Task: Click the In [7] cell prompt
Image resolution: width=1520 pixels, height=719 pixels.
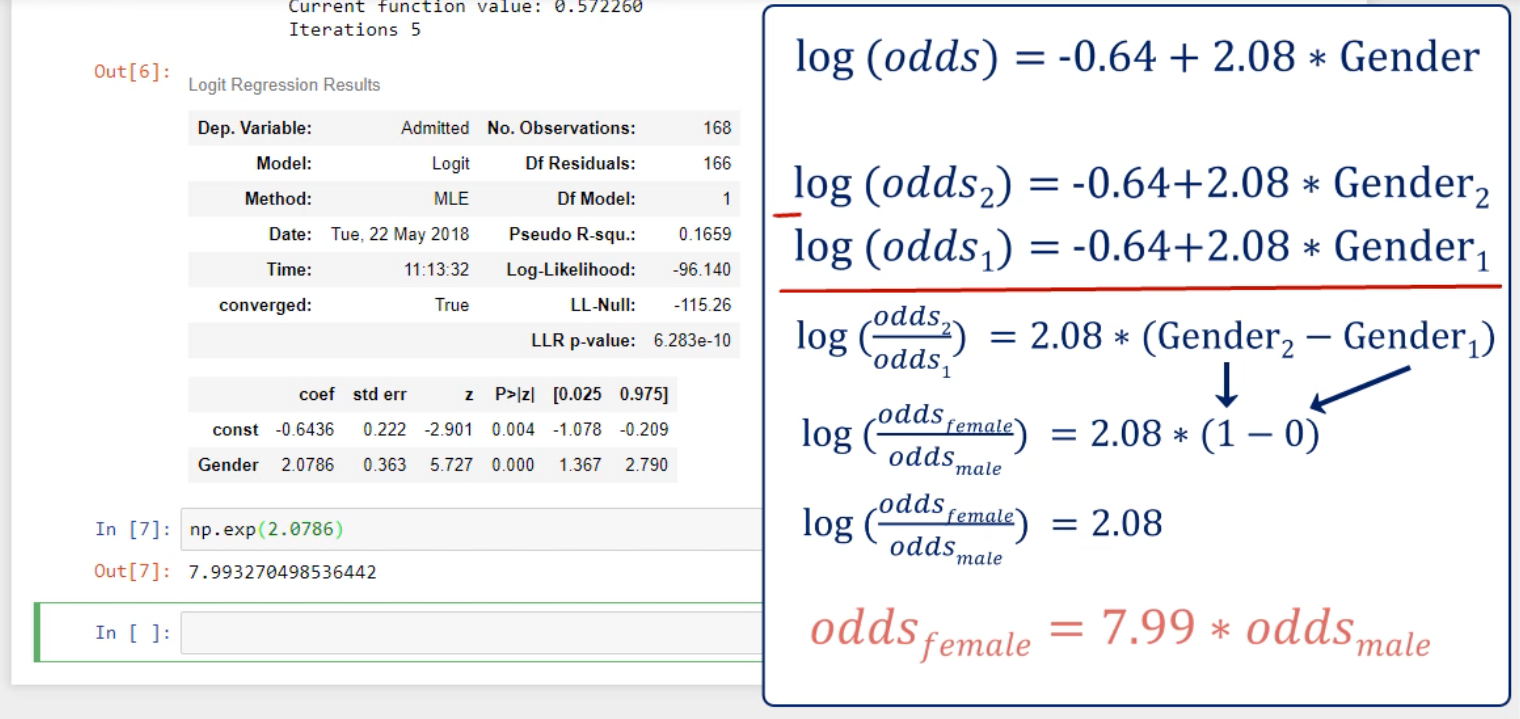Action: coord(132,529)
